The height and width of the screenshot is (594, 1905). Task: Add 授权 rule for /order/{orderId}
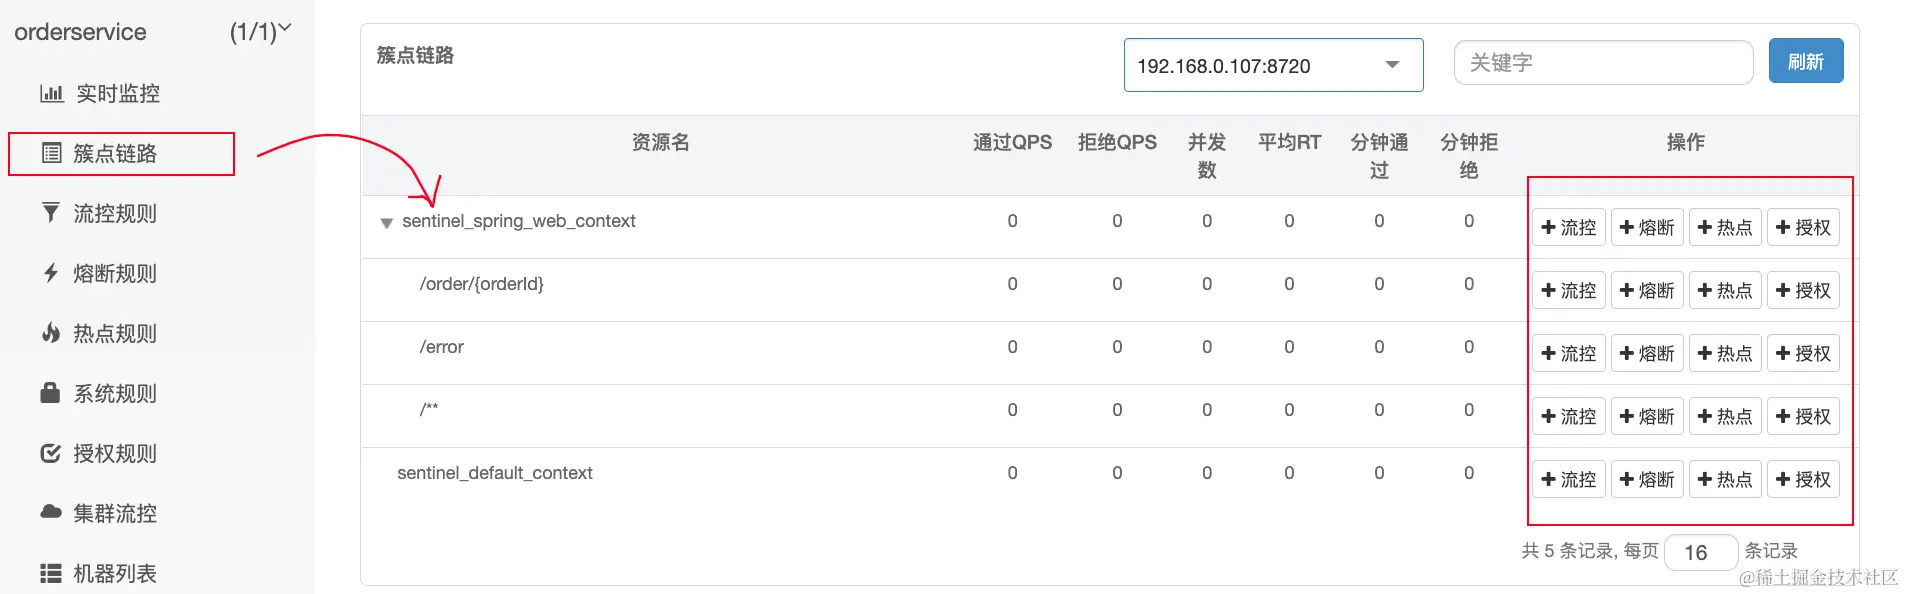pyautogui.click(x=1803, y=290)
